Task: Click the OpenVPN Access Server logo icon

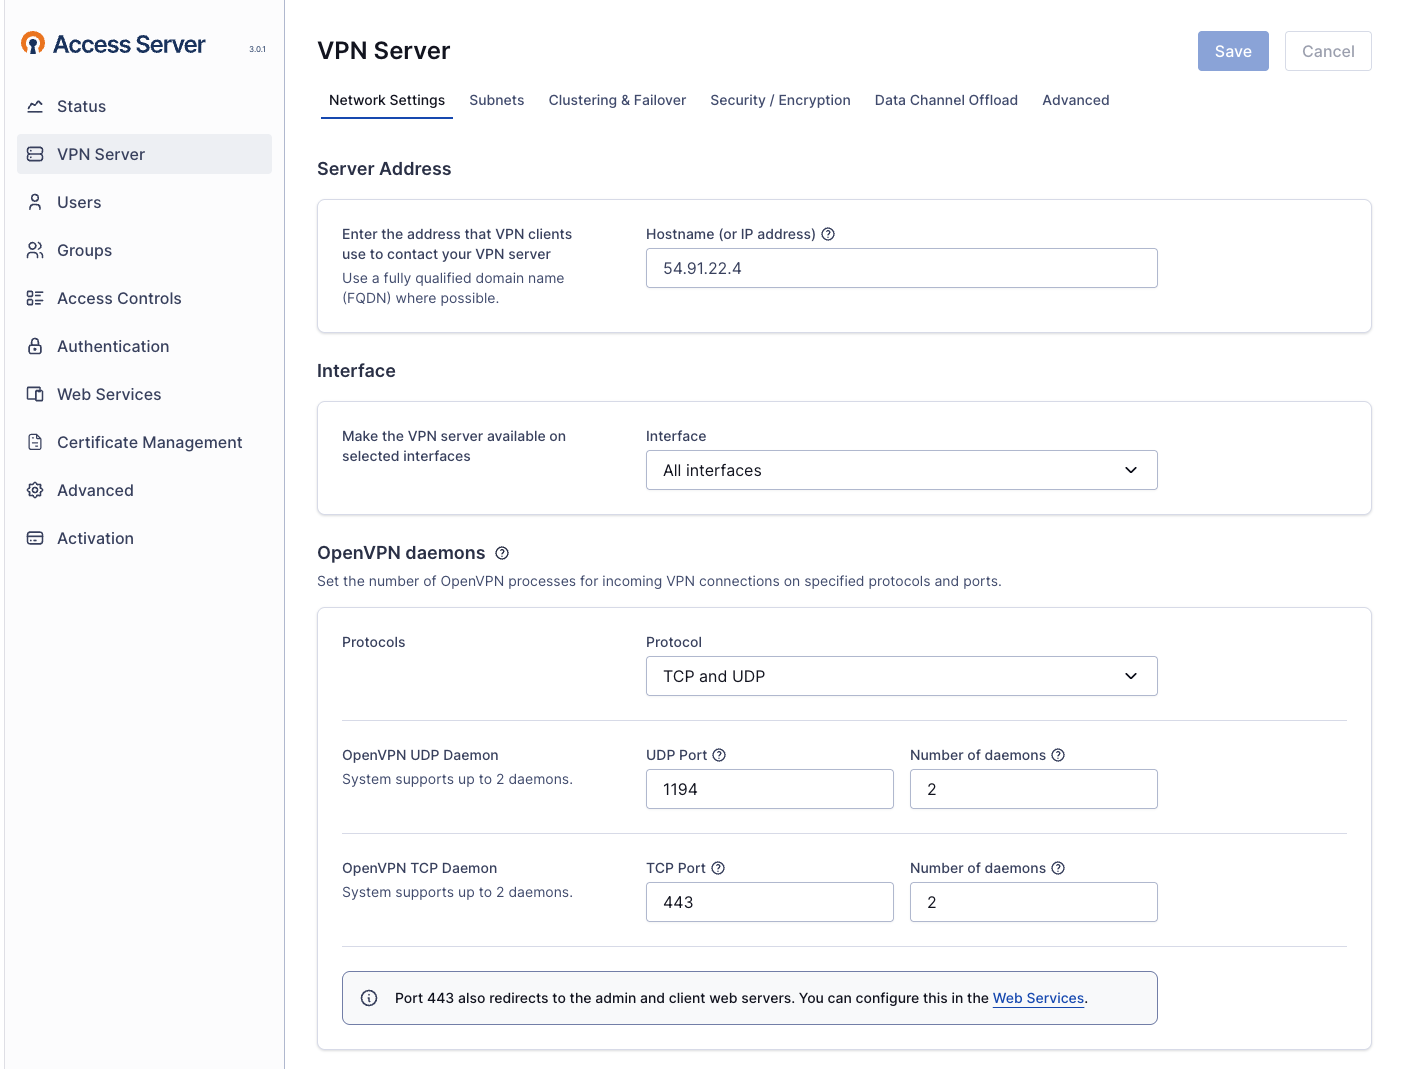Action: click(33, 44)
